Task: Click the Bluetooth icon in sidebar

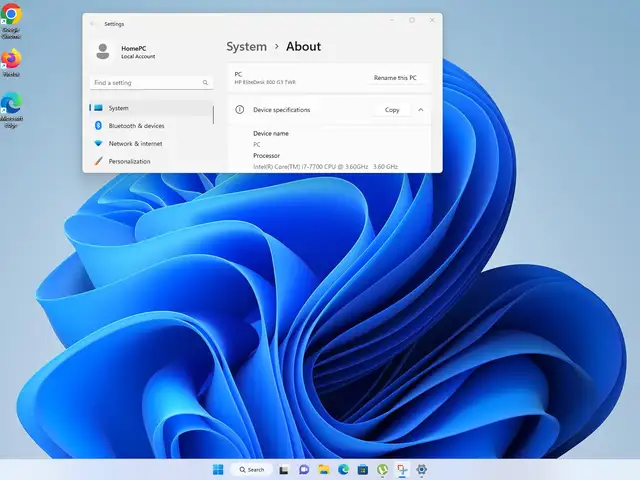Action: point(98,125)
